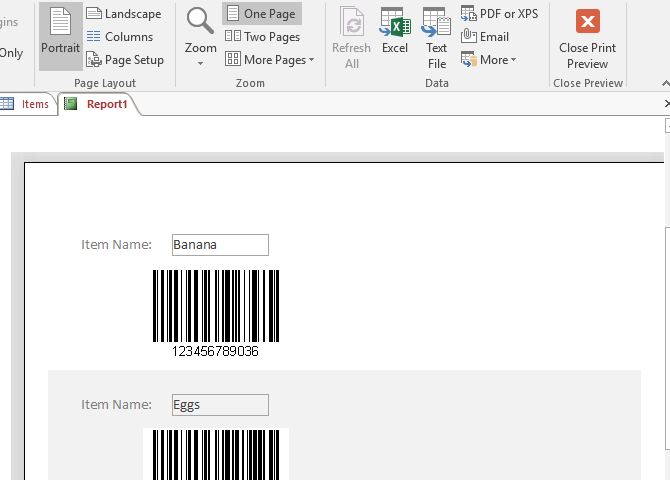Open the More Pages dropdown

270,60
